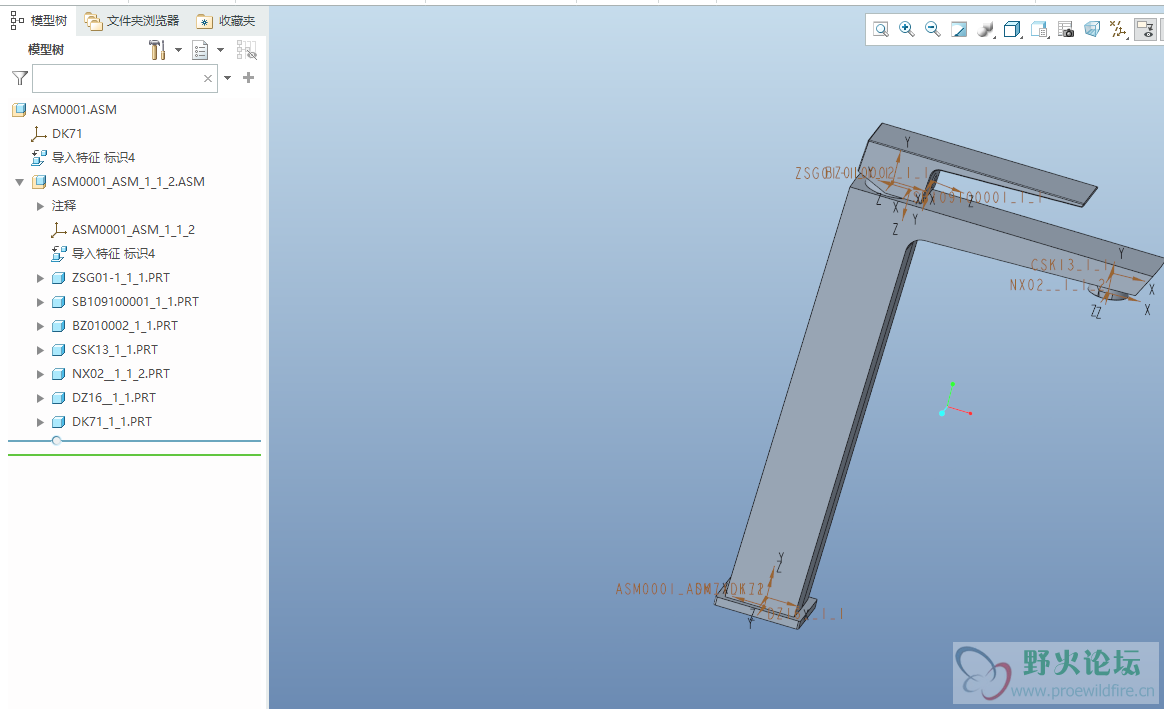The height and width of the screenshot is (709, 1164).
Task: Clear the search field with the X
Action: click(x=208, y=78)
